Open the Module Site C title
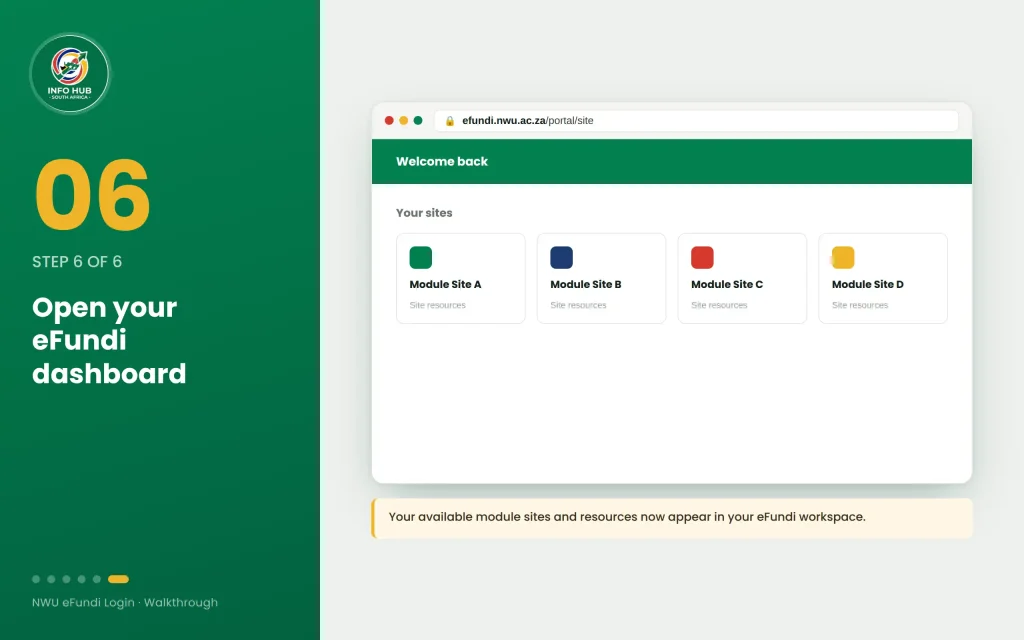This screenshot has height=640, width=1024. click(727, 284)
